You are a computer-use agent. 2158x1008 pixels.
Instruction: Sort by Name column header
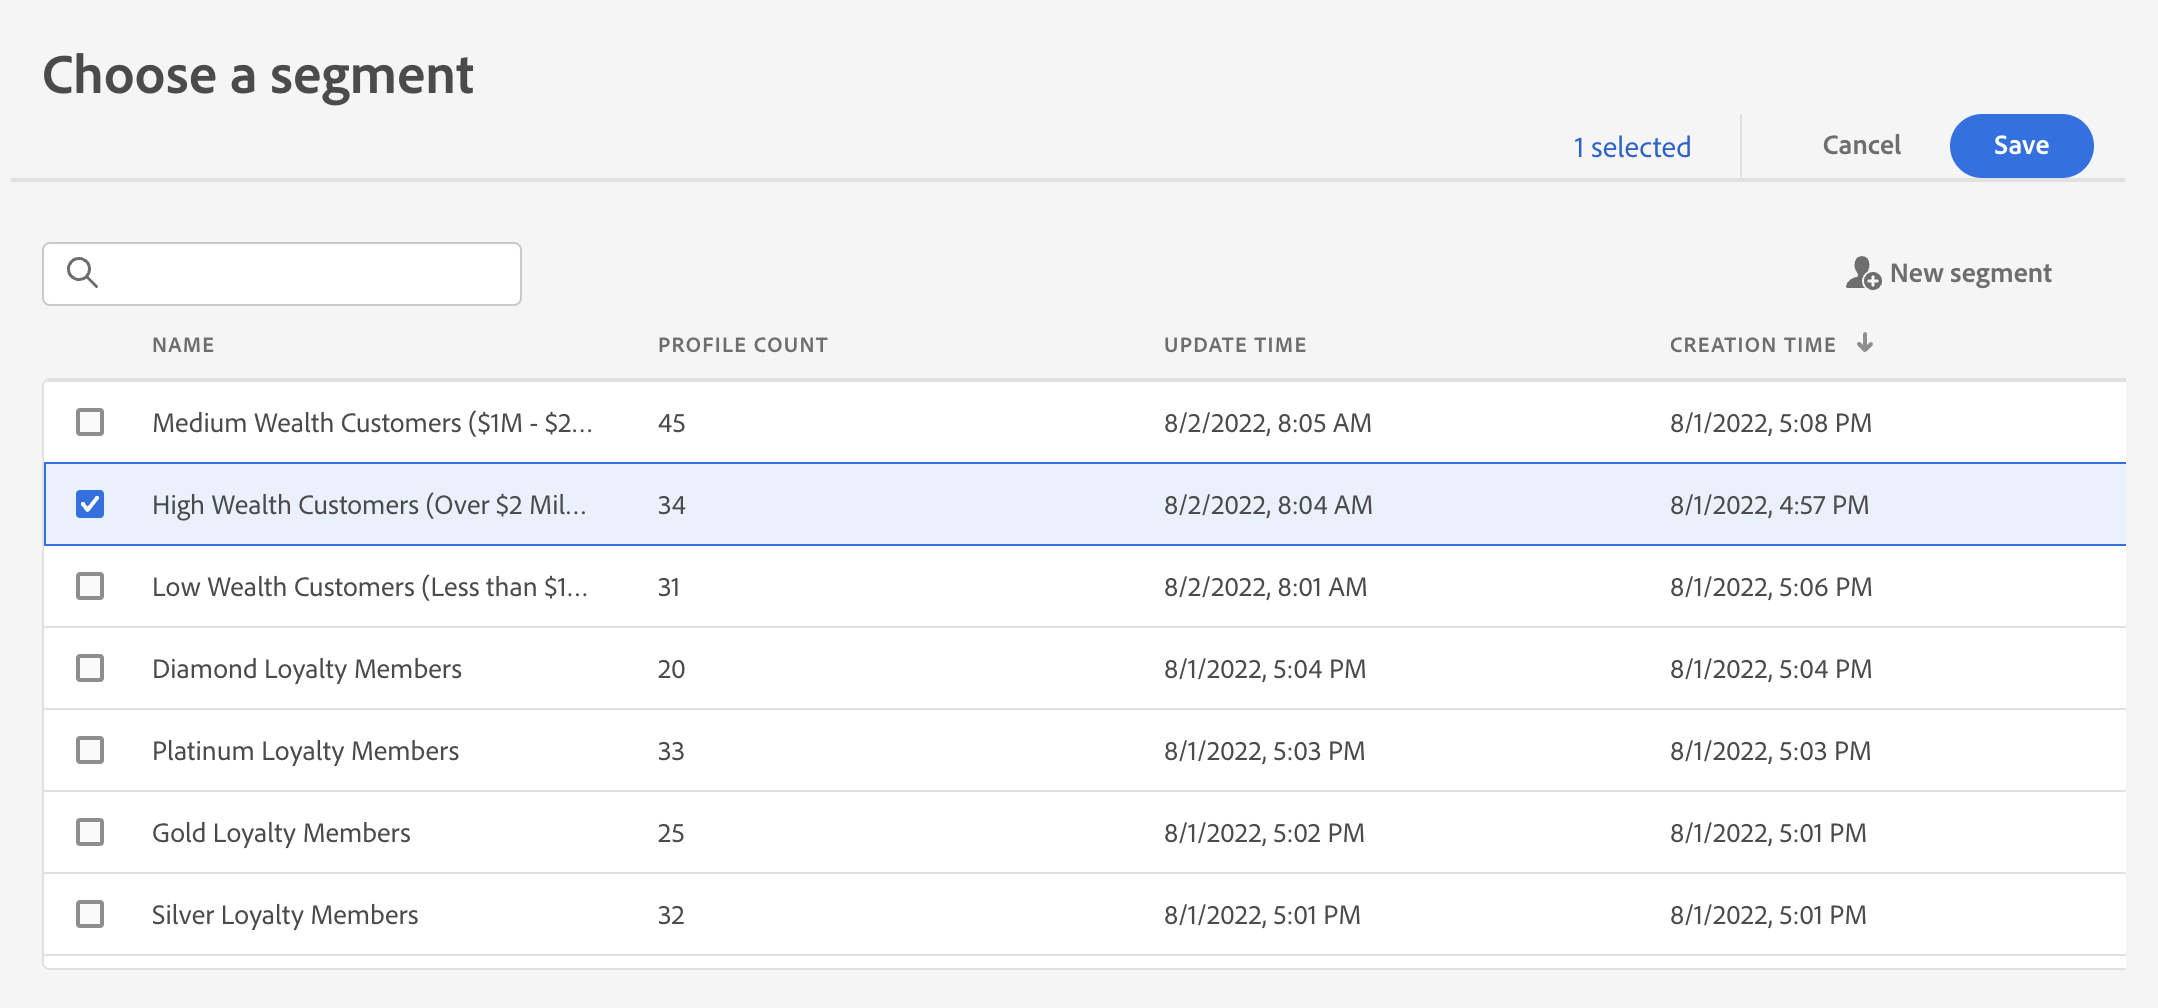click(x=183, y=345)
